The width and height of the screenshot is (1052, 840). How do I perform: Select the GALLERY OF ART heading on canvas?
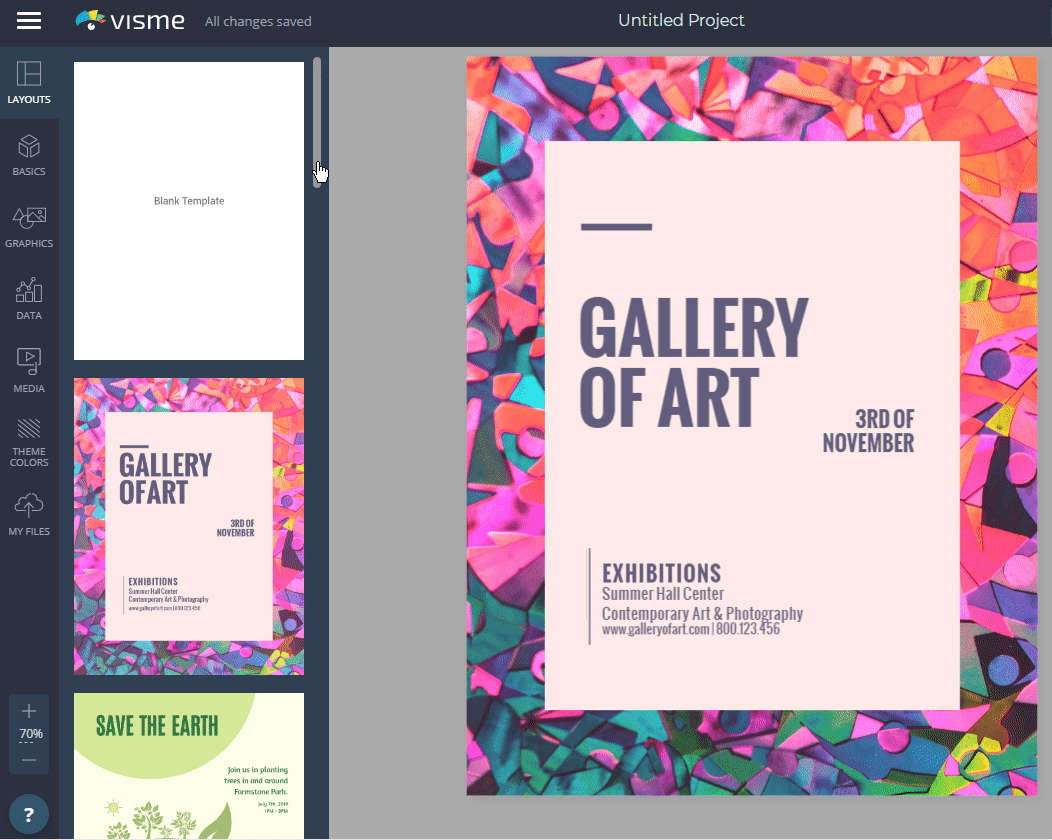[694, 362]
